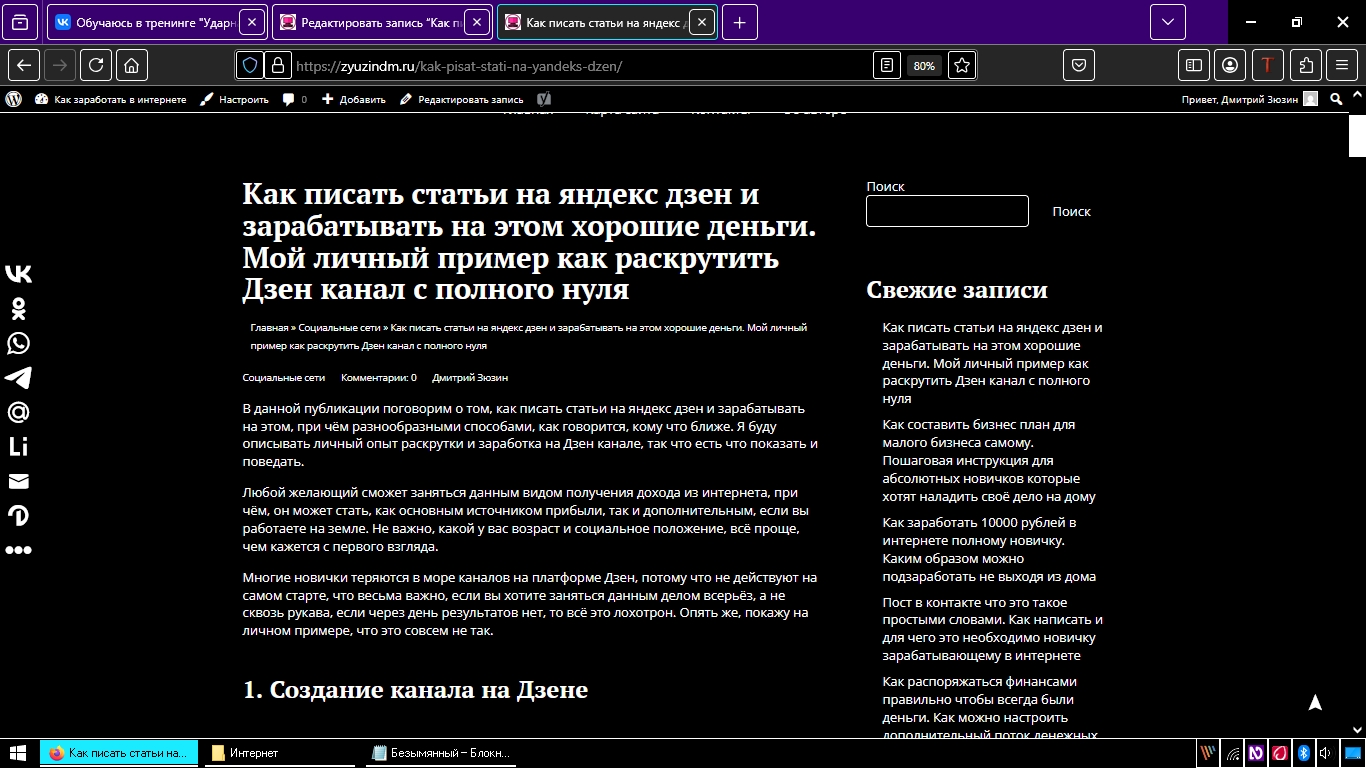Screen dimensions: 1366x768
Task: Share the article on VK via sidebar
Action: 18,274
